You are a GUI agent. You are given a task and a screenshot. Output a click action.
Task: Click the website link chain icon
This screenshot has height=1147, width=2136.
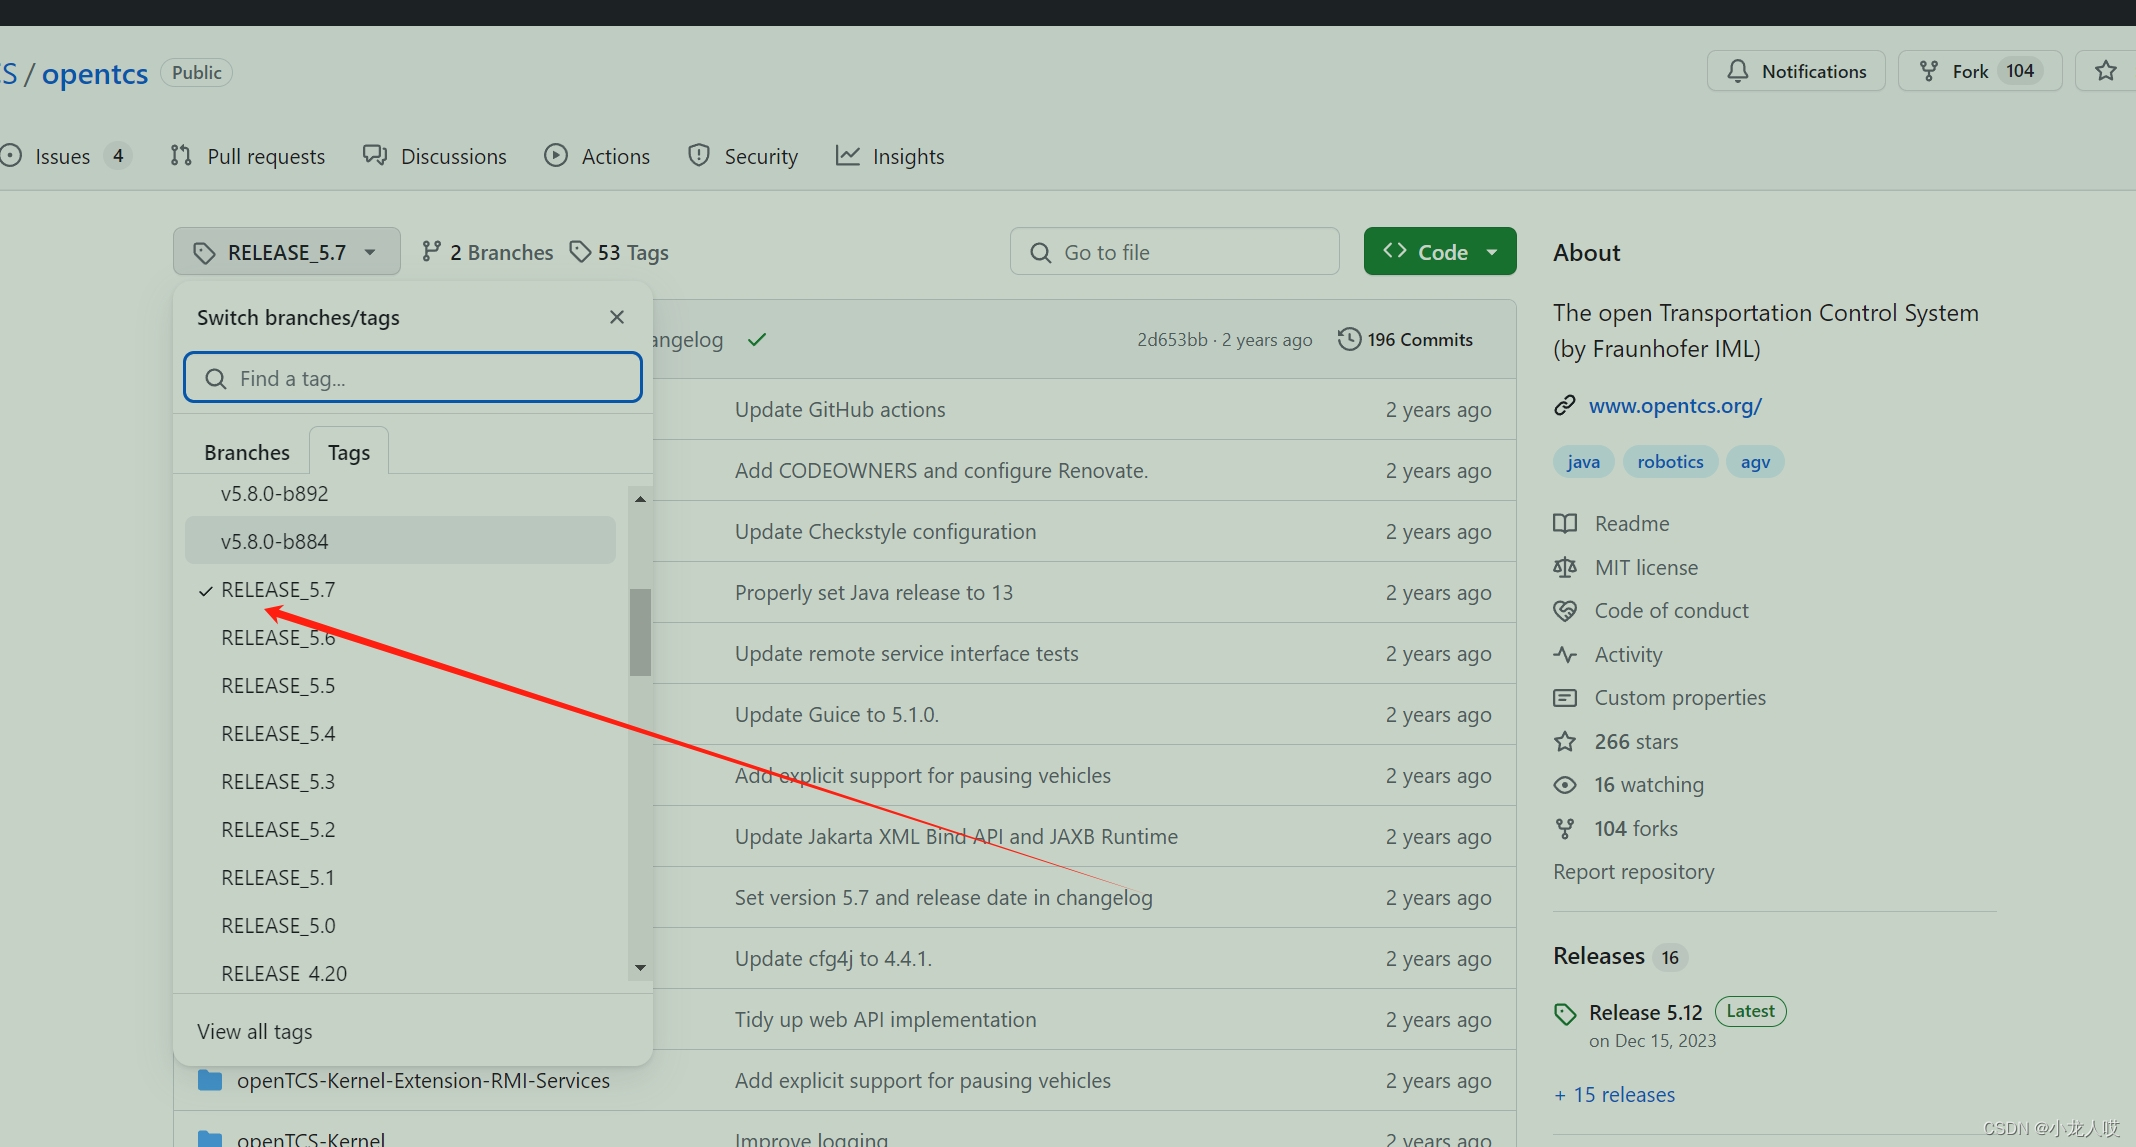point(1565,405)
